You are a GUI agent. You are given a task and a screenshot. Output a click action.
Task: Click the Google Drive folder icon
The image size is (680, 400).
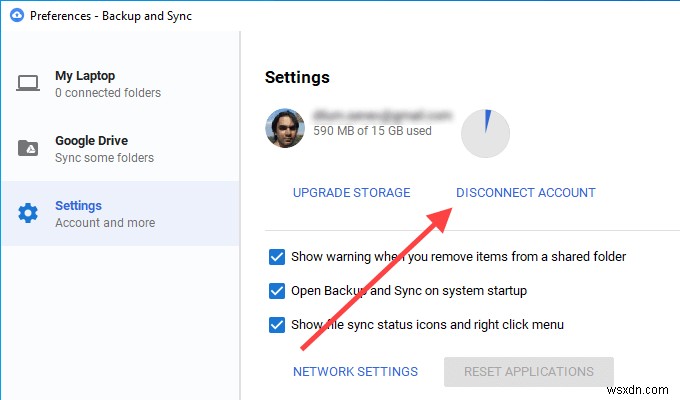tap(28, 149)
